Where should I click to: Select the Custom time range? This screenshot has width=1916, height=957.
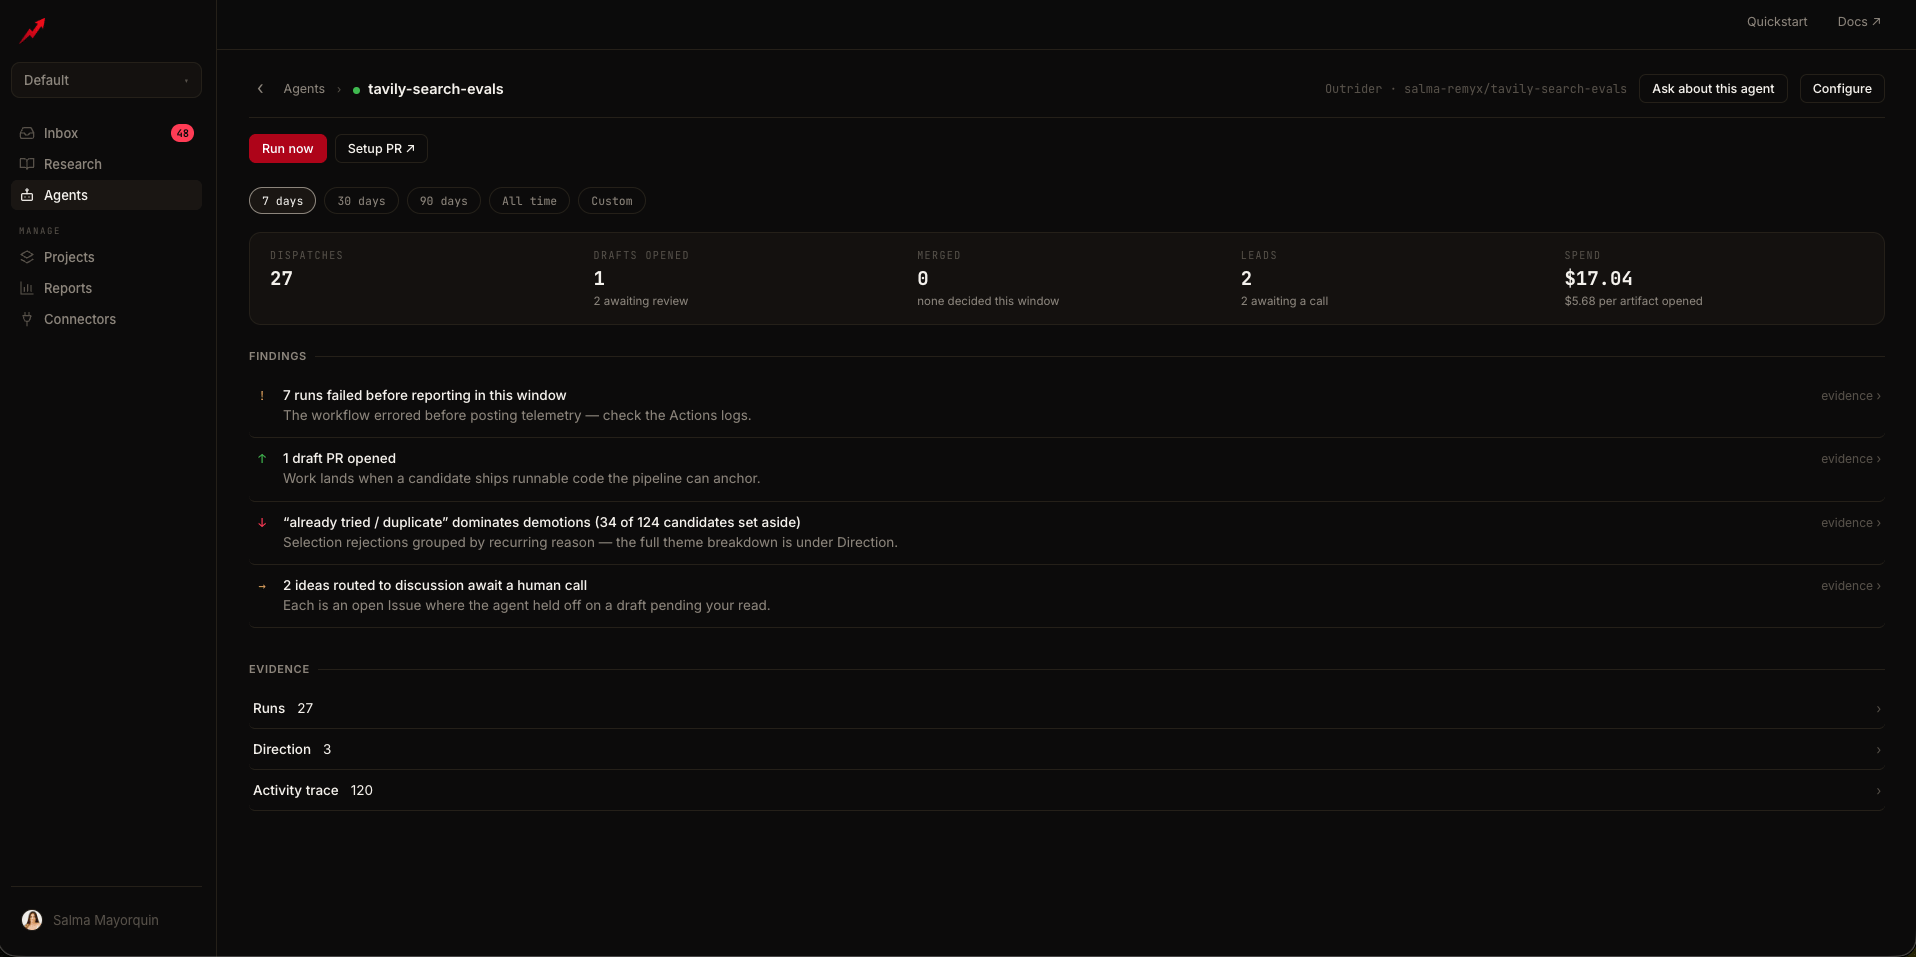coord(612,201)
